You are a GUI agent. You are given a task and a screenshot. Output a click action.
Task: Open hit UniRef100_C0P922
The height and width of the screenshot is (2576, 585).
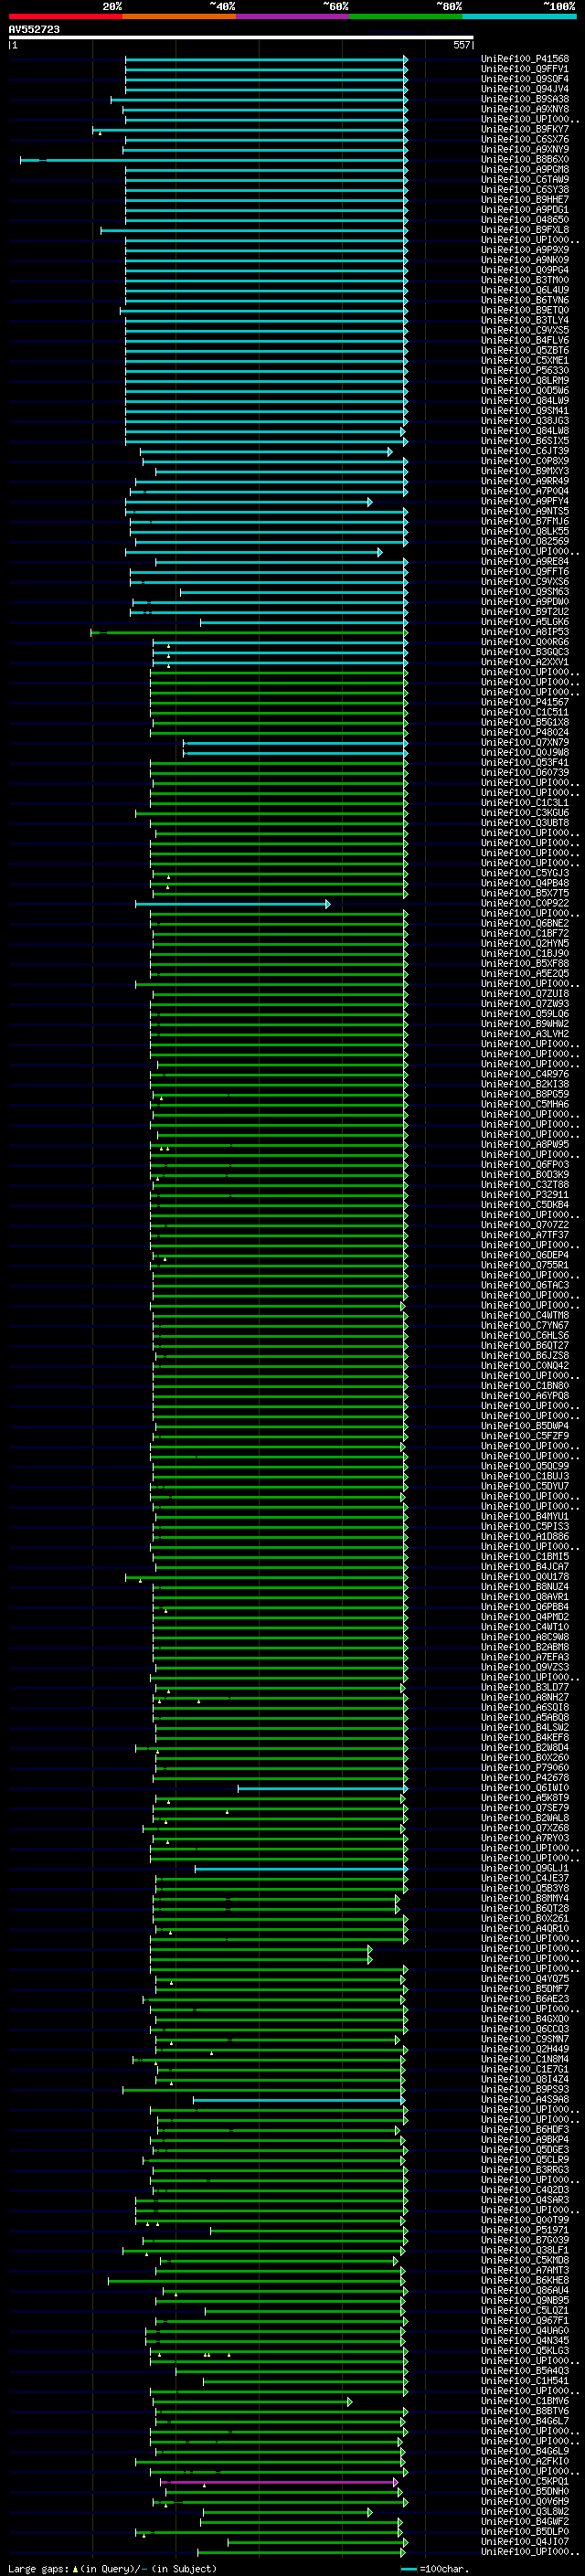525,903
